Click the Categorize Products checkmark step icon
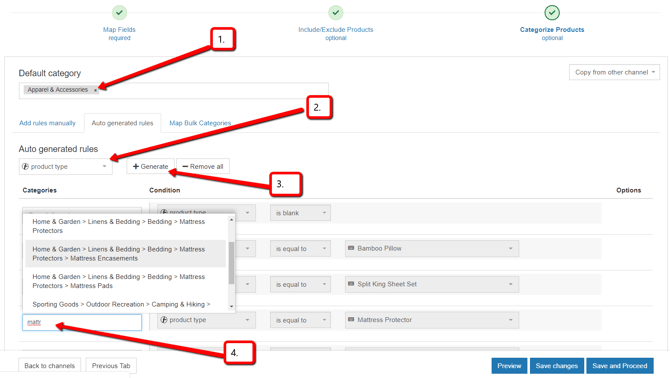The height and width of the screenshot is (378, 670). click(x=552, y=13)
